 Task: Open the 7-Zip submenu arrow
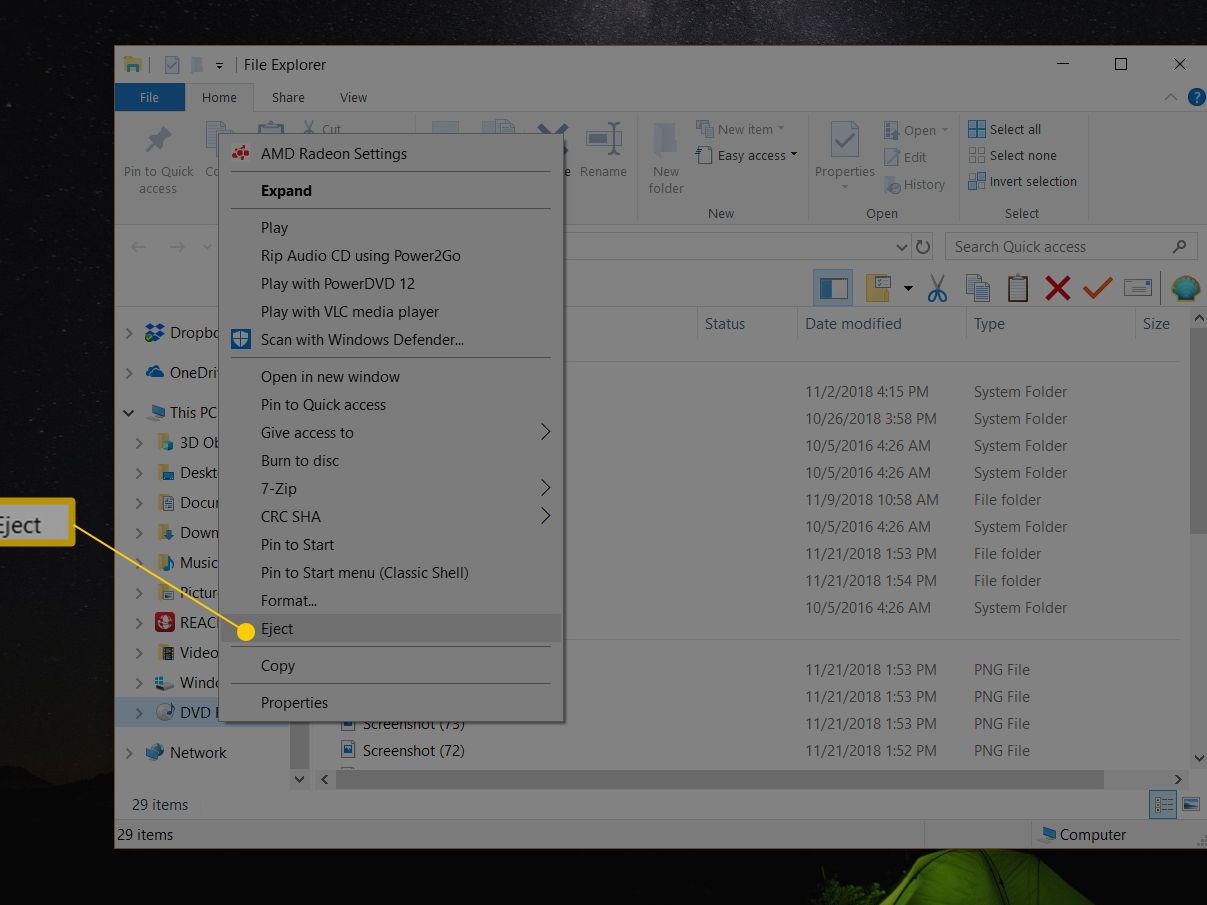[x=546, y=488]
